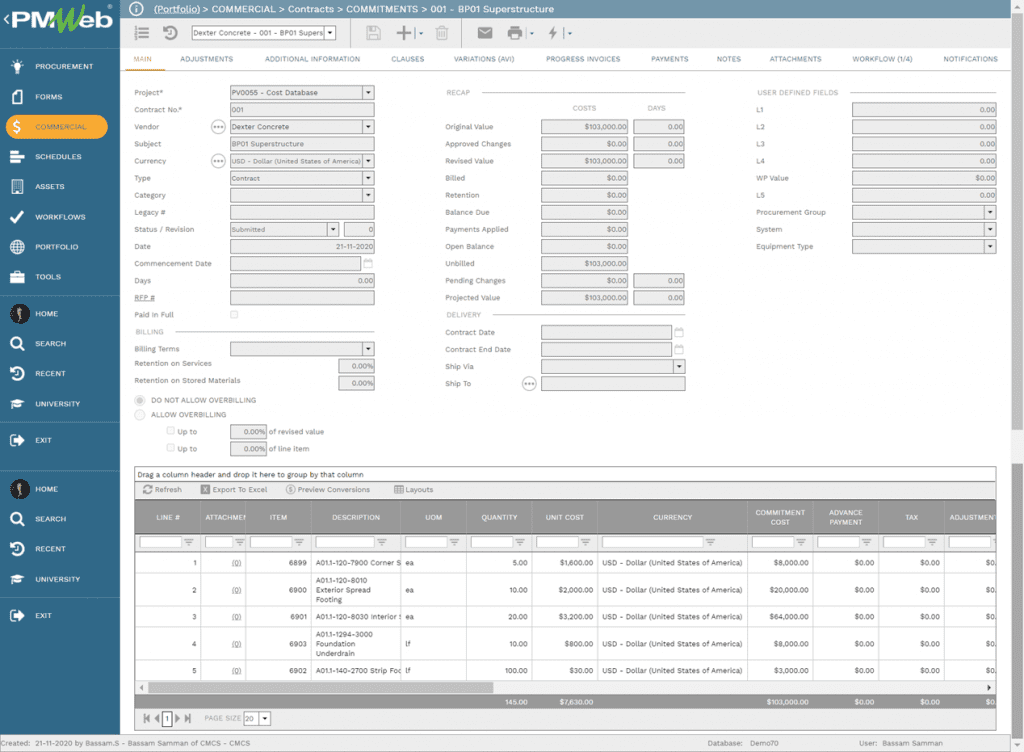Viewport: 1024px width, 752px height.
Task: Click the Email envelope icon
Action: [x=485, y=33]
